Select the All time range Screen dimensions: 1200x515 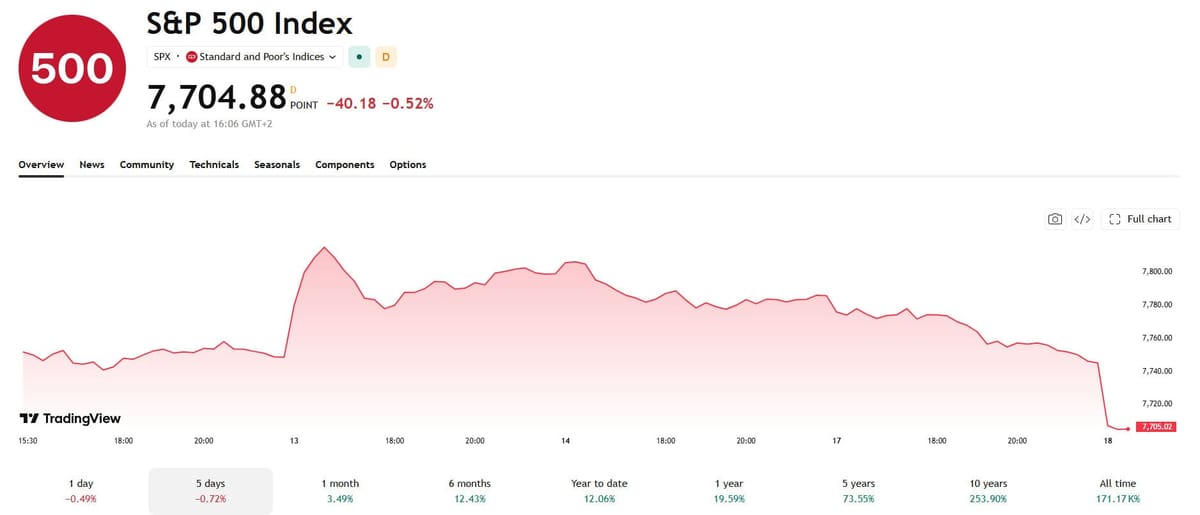point(1117,490)
